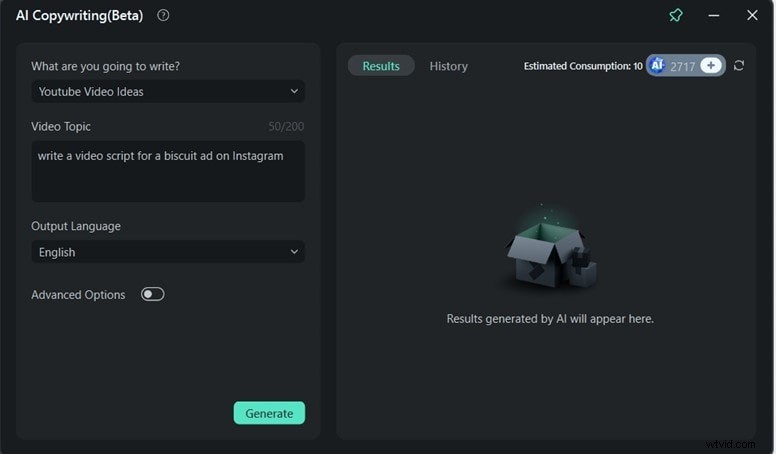The height and width of the screenshot is (454, 776).
Task: Click the 50/200 character counter
Action: [x=288, y=127]
